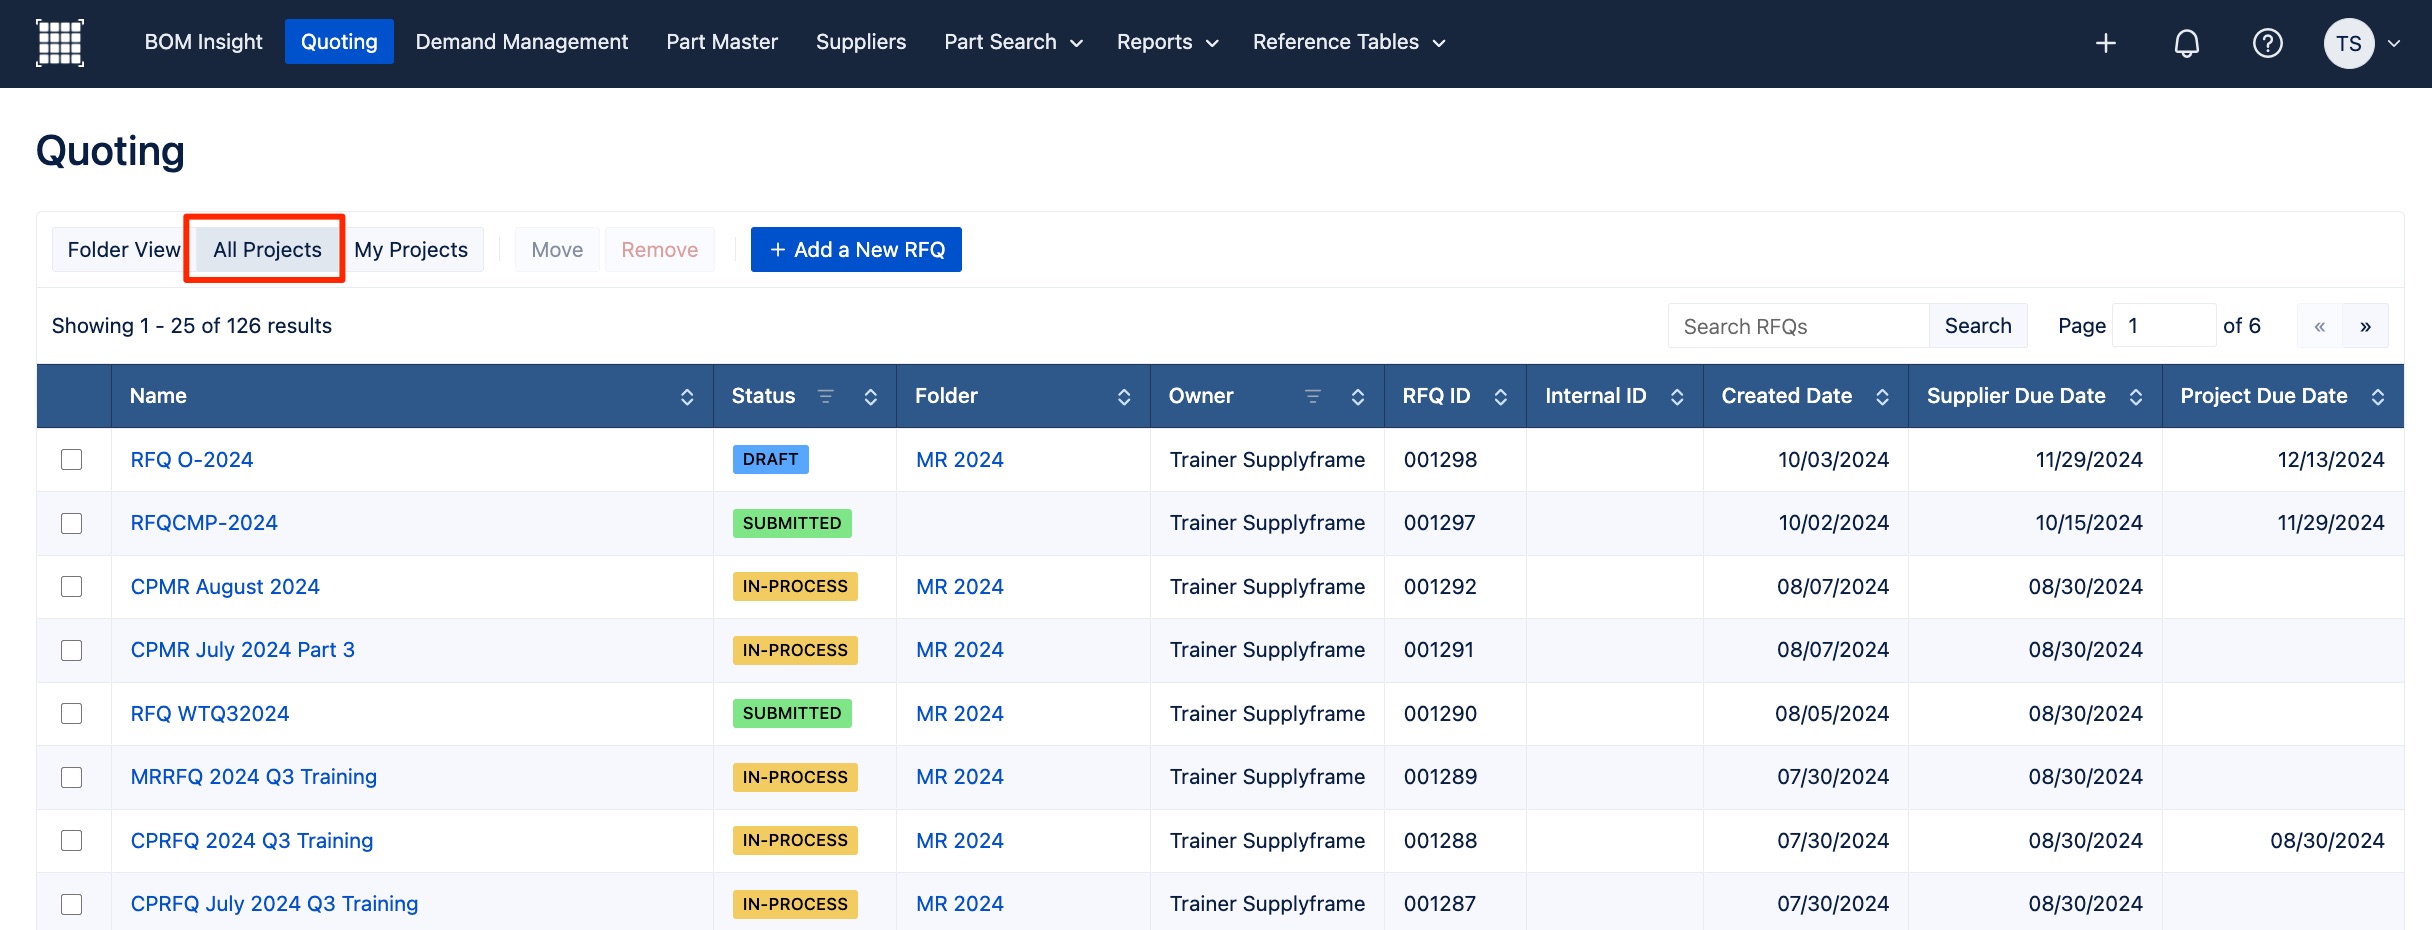The image size is (2432, 930).
Task: Open MR 2024 folder in RFQ WTQ32024 row
Action: click(x=960, y=714)
